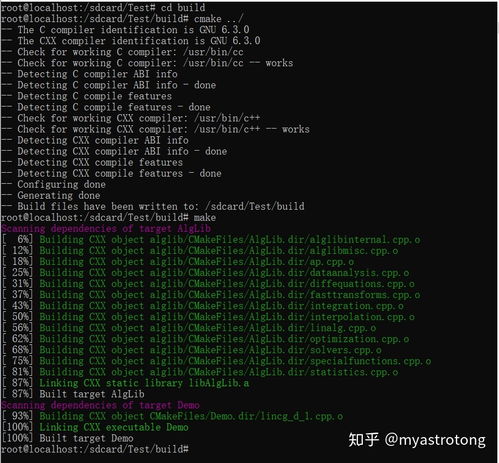The image size is (499, 463).
Task: Click the 75% specialfunctions.cpp.o build line
Action: pyautogui.click(x=216, y=361)
